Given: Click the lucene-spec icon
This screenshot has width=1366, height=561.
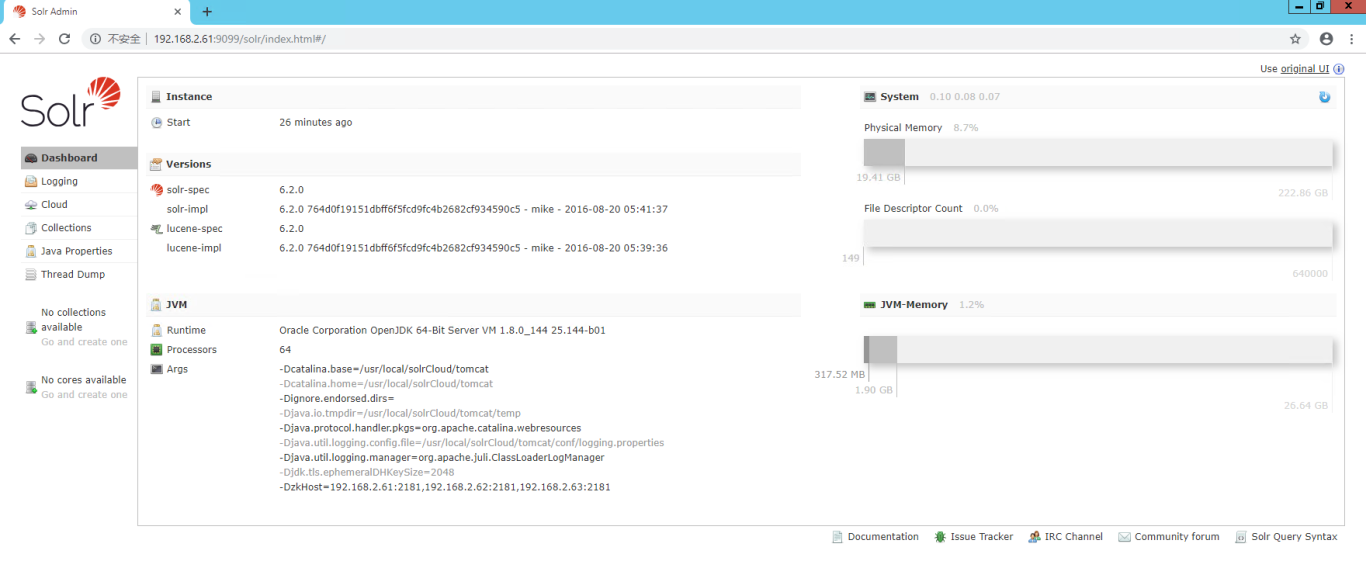Looking at the screenshot, I should [x=156, y=229].
